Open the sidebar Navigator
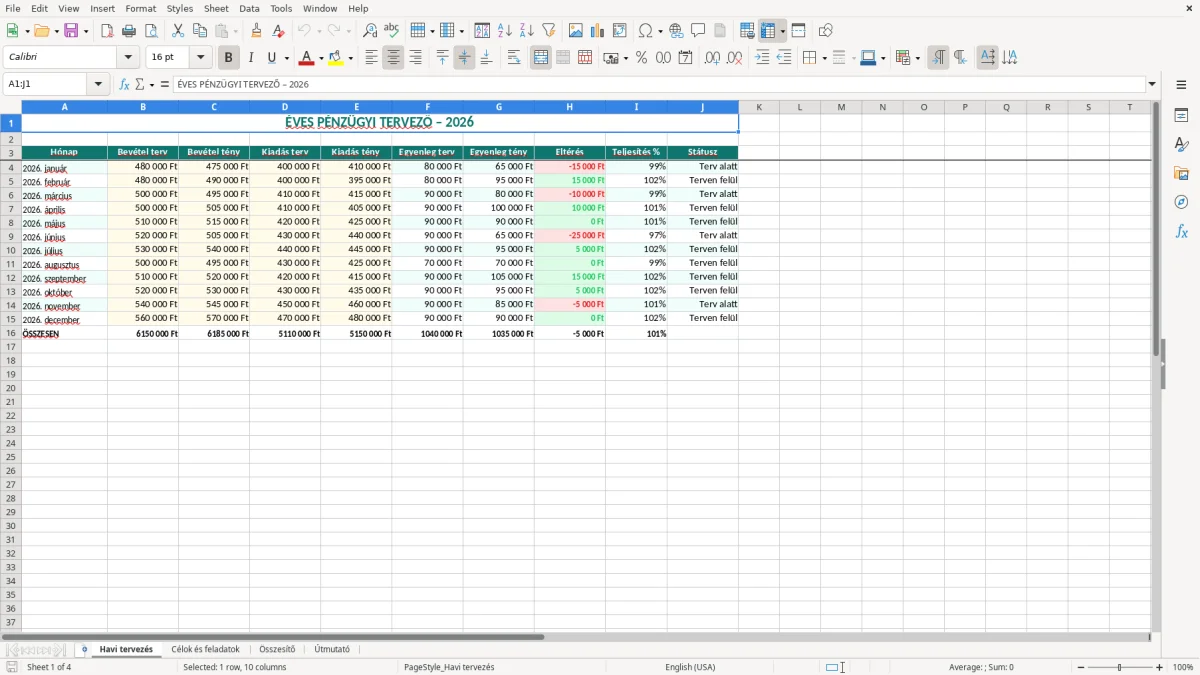 coord(1181,202)
